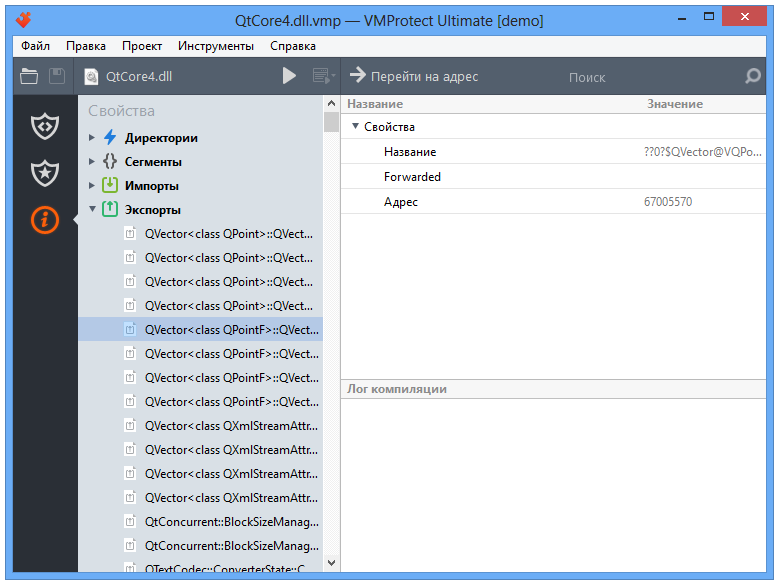779x585 pixels.
Task: Open the code protection shield section
Action: coord(45,126)
